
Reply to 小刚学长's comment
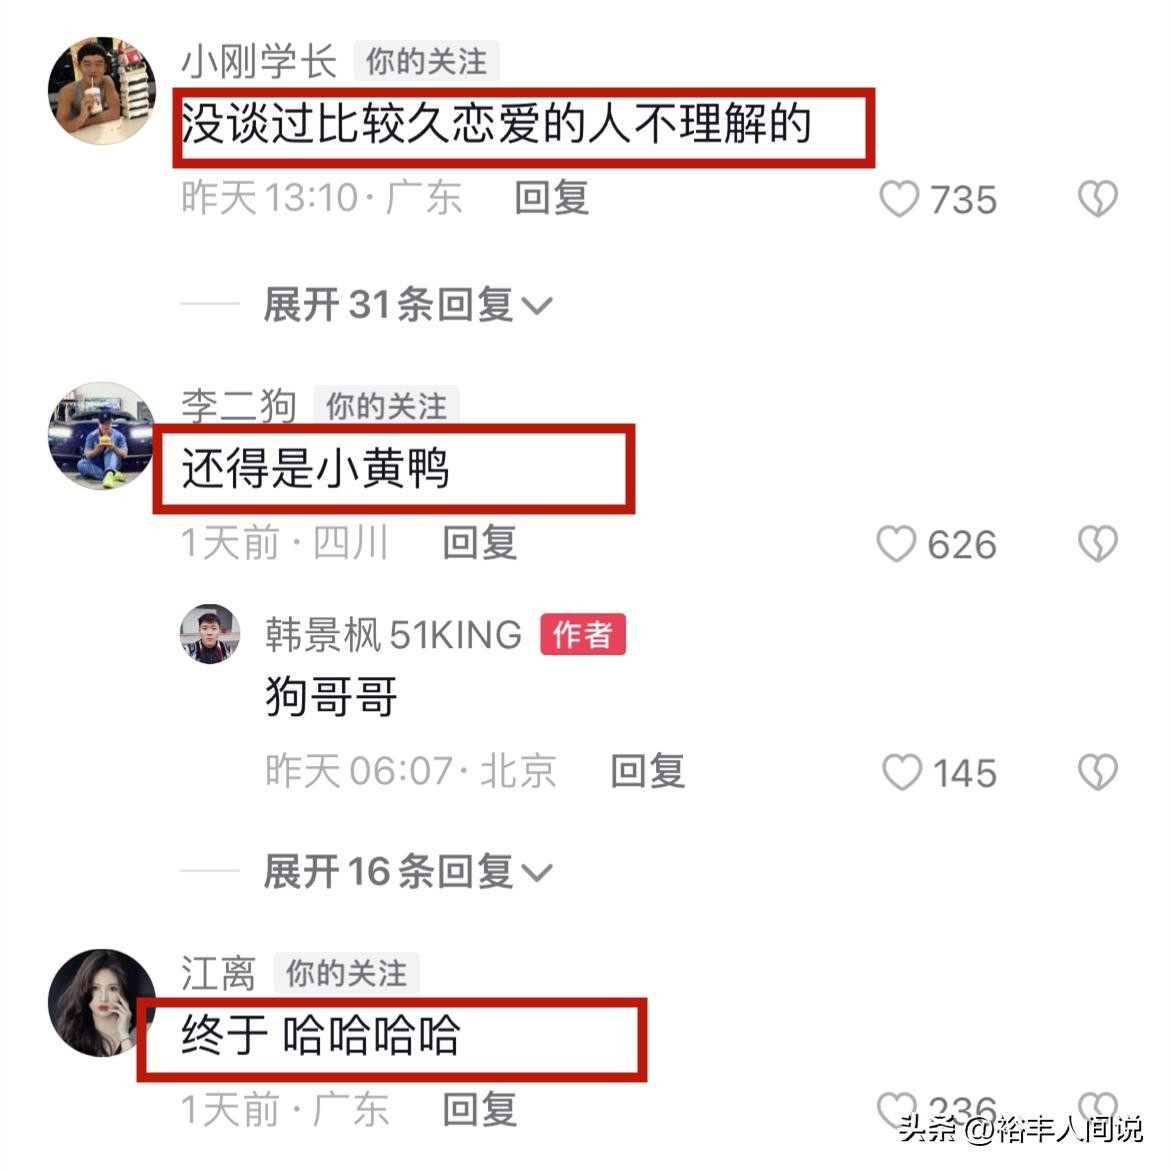click(x=551, y=198)
